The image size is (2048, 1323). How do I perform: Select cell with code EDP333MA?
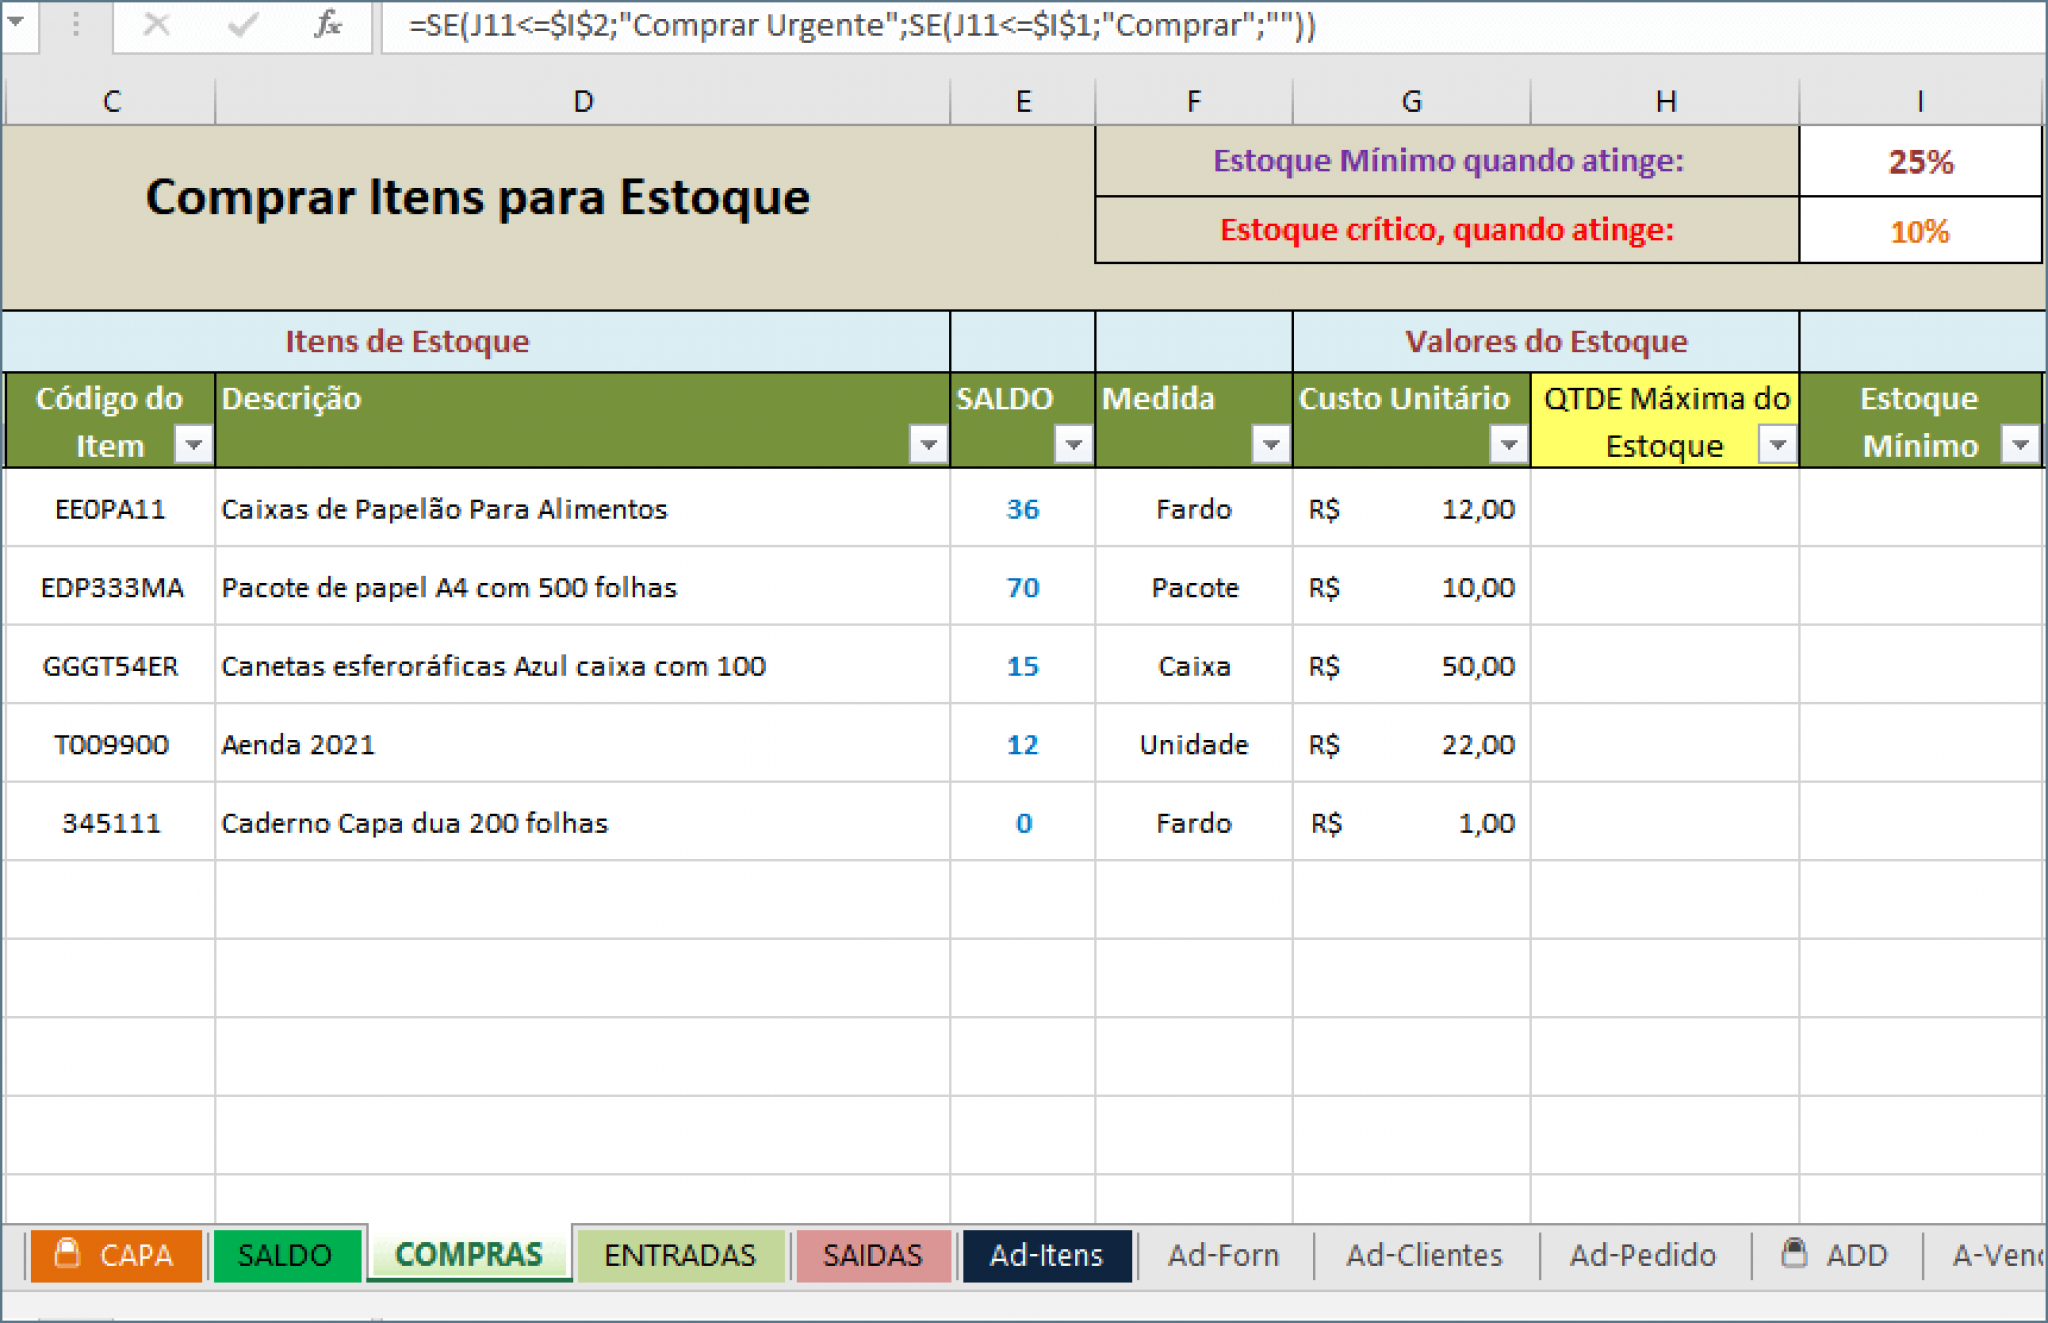pos(110,587)
